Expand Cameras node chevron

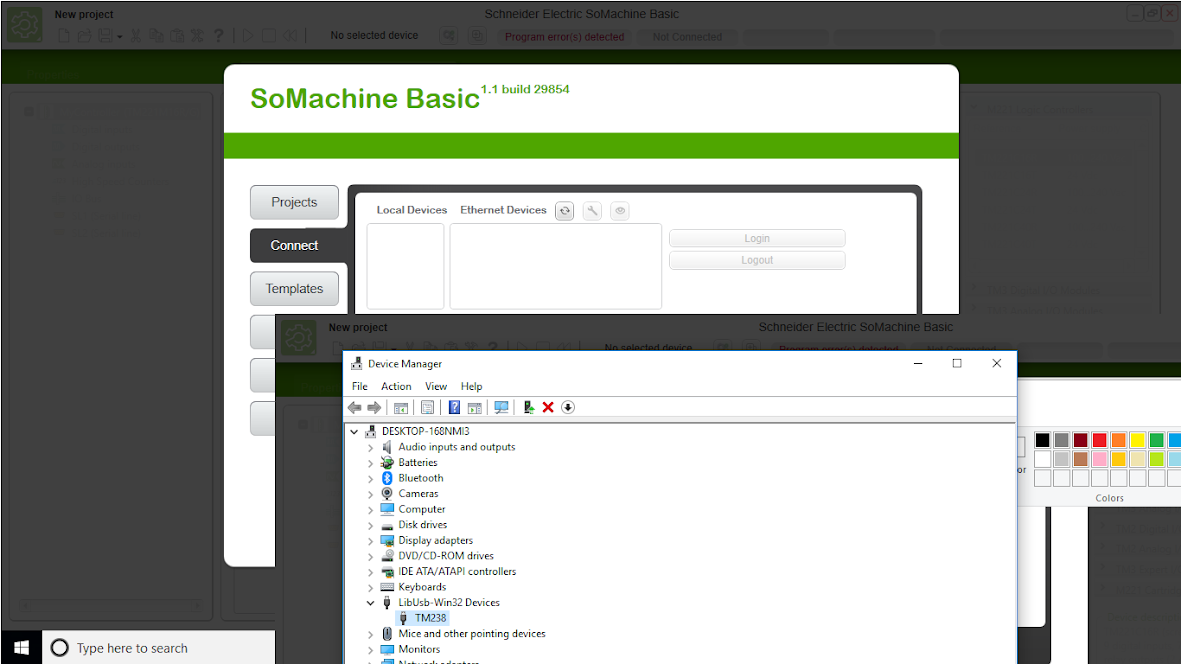click(x=371, y=494)
